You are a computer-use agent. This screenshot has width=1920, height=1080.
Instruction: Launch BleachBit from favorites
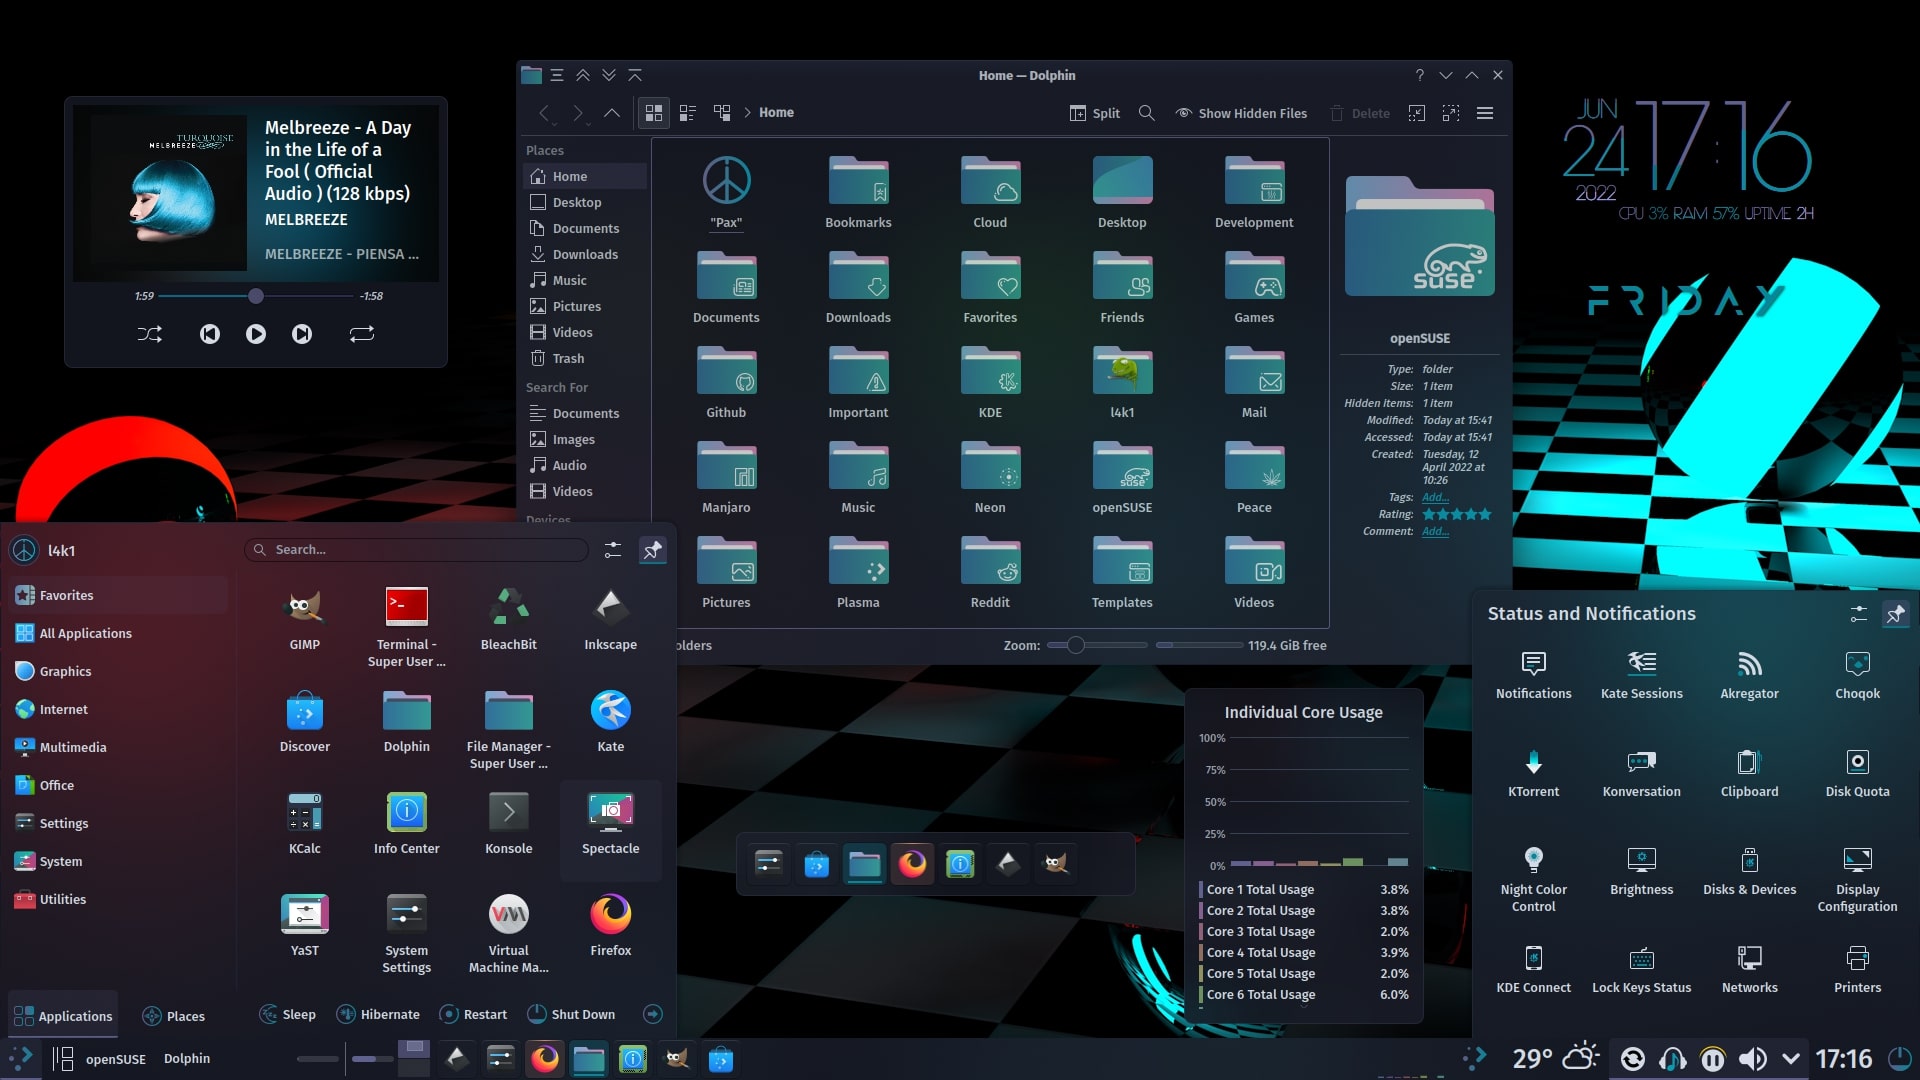click(509, 620)
